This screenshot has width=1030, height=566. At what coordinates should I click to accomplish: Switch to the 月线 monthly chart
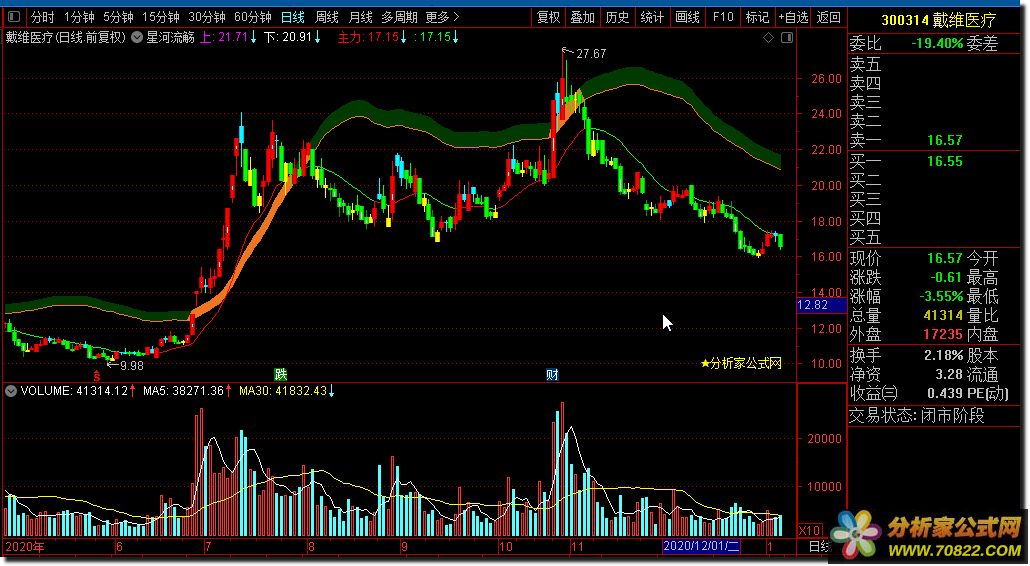361,17
